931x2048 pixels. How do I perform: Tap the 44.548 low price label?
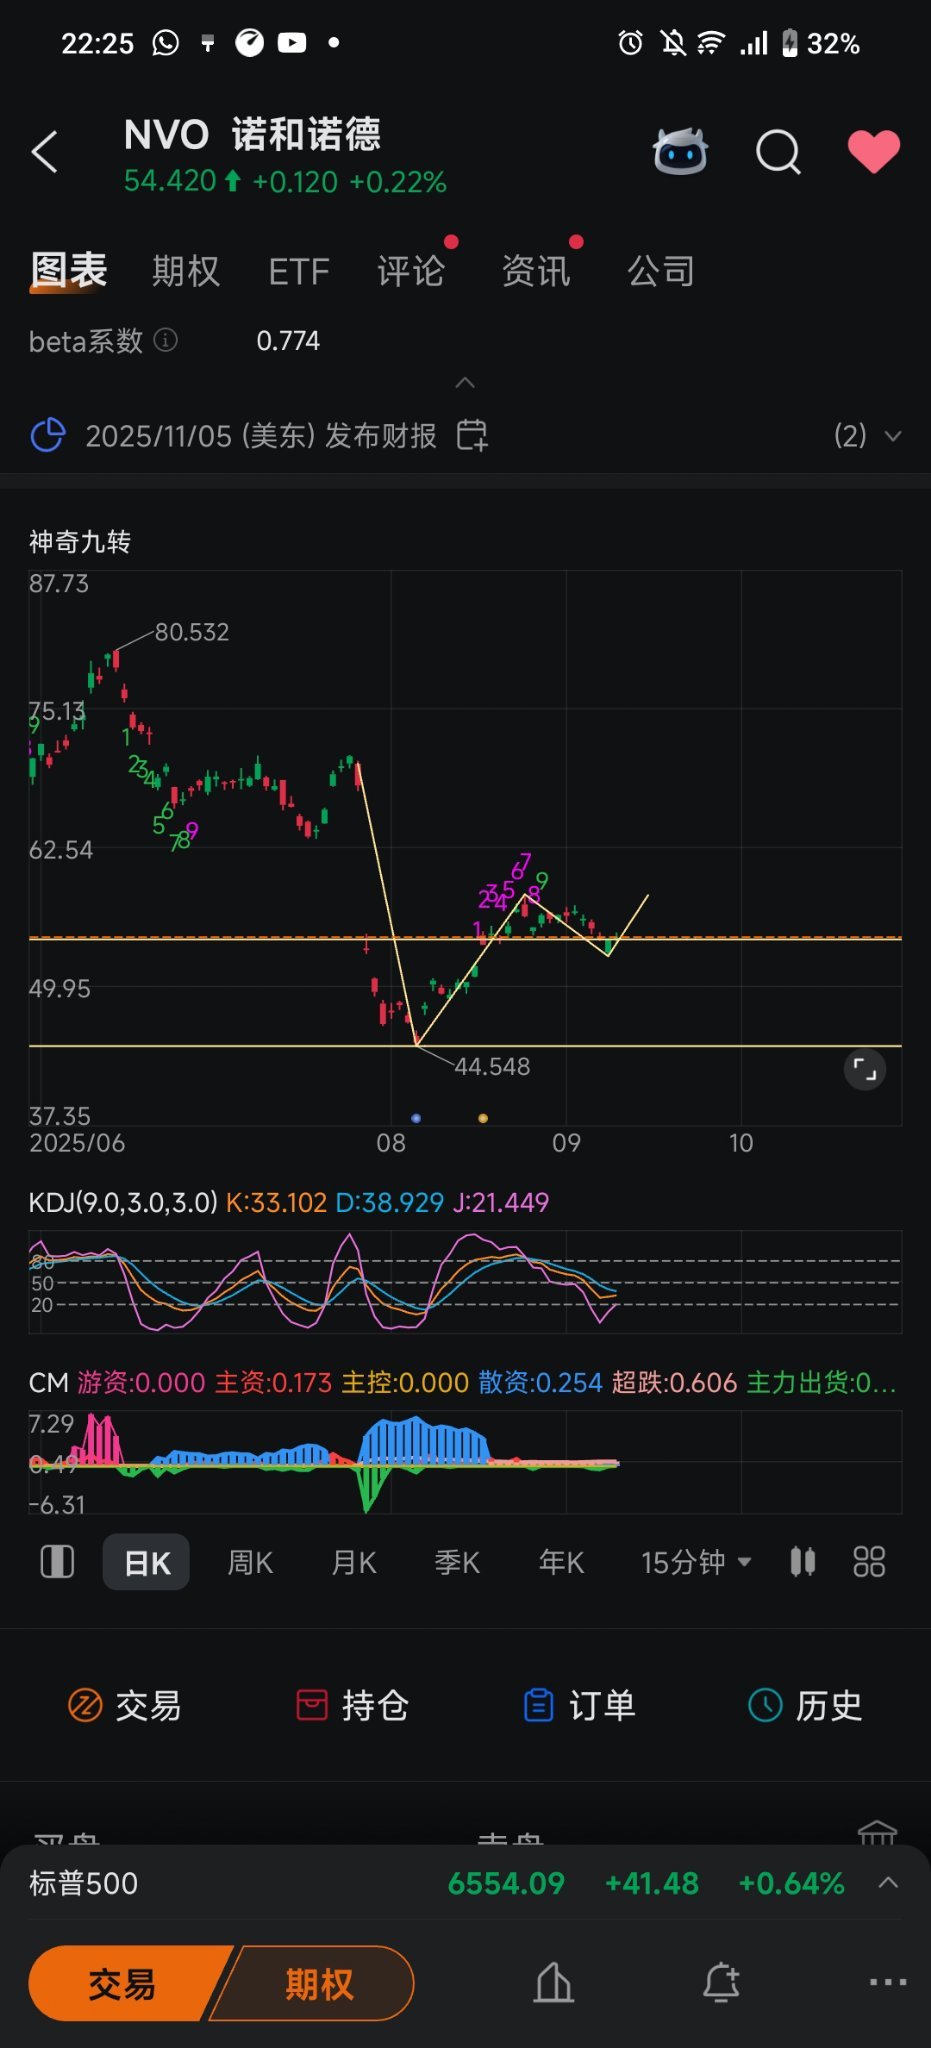pyautogui.click(x=492, y=1067)
